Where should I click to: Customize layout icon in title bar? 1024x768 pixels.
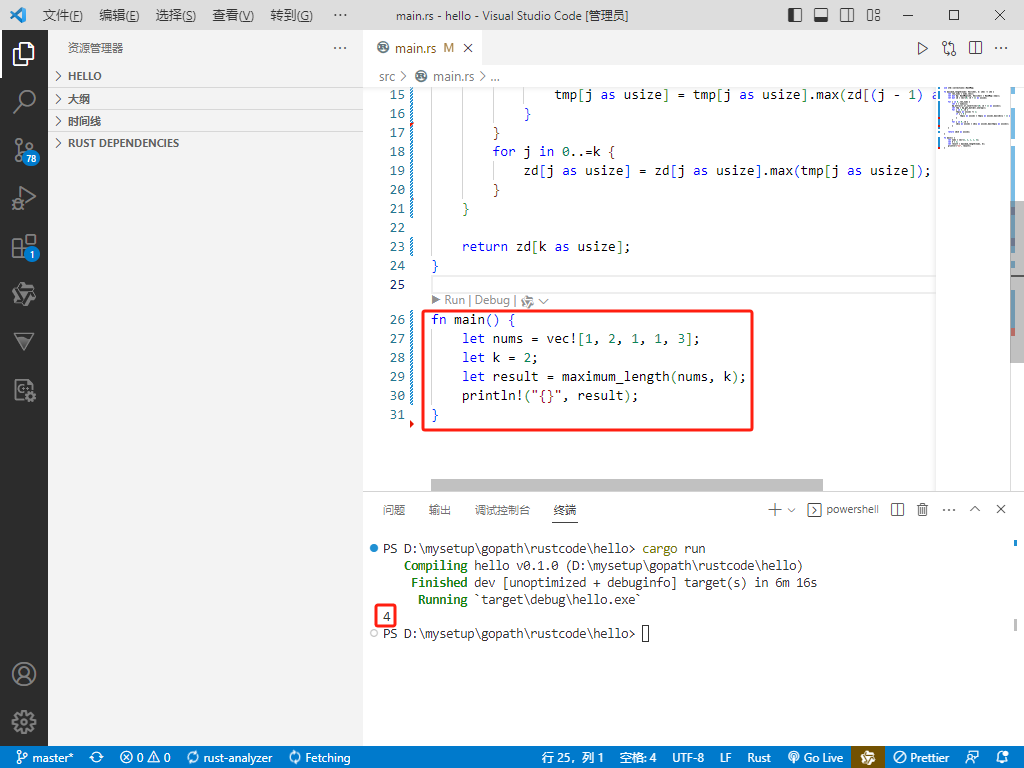click(873, 15)
